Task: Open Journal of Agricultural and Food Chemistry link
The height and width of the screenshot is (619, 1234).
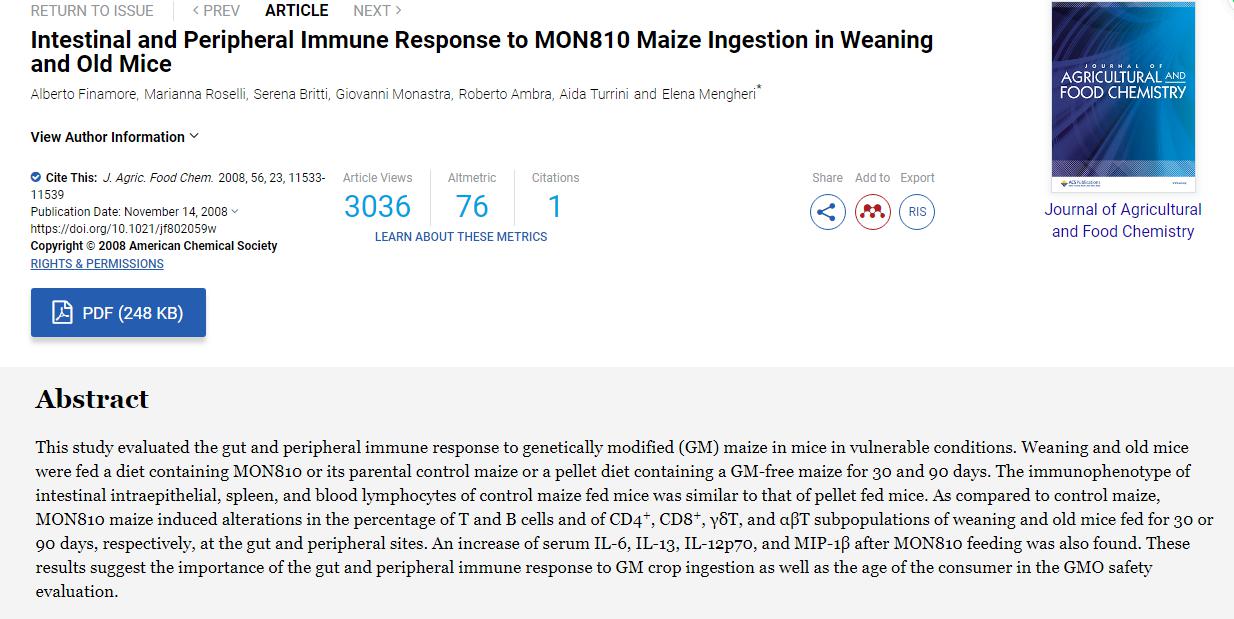Action: pyautogui.click(x=1123, y=220)
